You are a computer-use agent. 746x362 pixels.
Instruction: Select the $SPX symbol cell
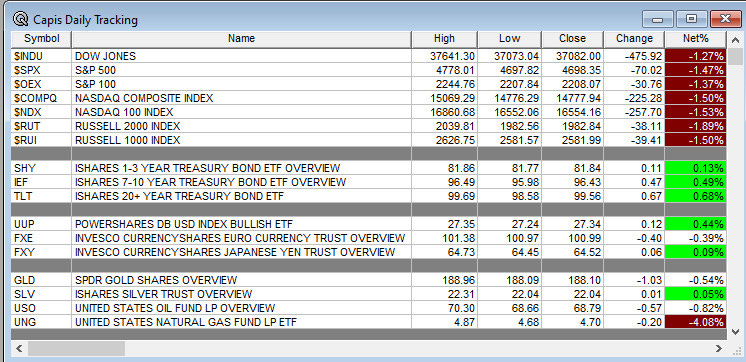click(x=41, y=70)
